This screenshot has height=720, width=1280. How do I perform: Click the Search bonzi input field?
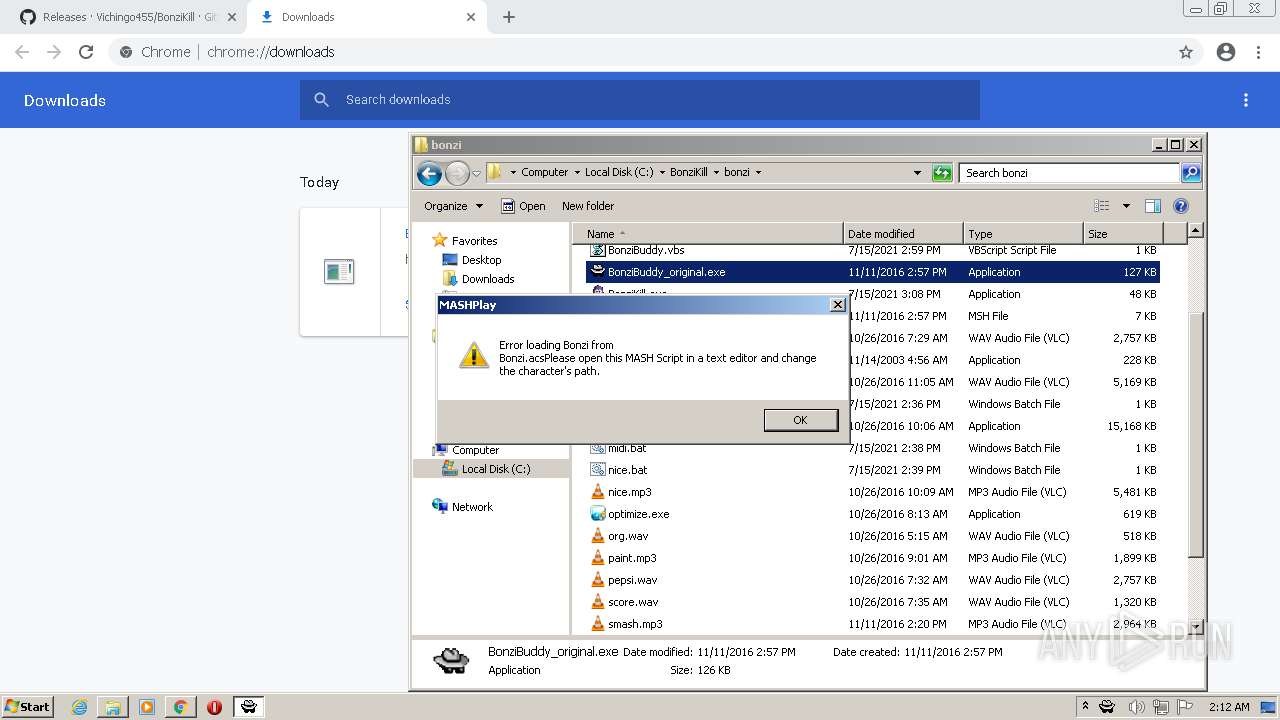(x=1069, y=173)
